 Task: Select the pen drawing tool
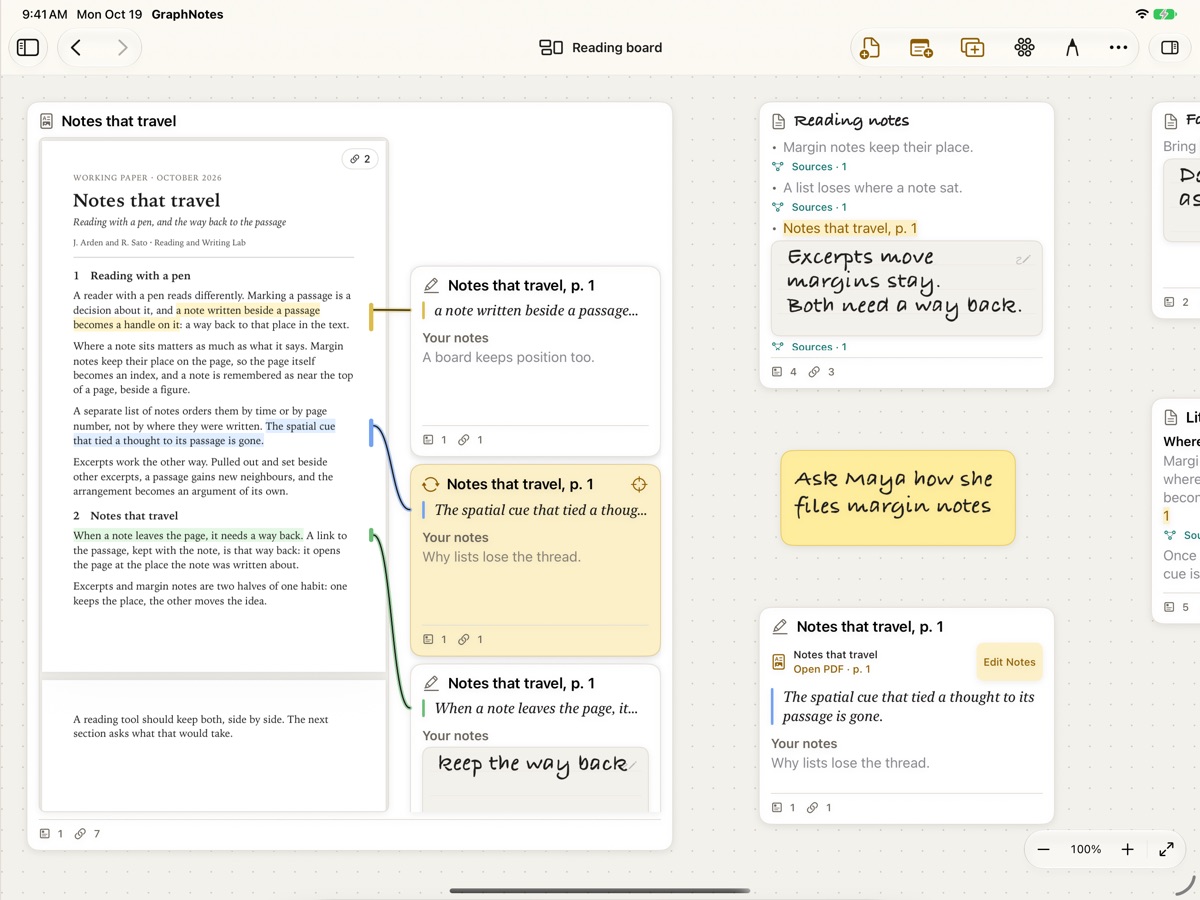coord(1072,47)
